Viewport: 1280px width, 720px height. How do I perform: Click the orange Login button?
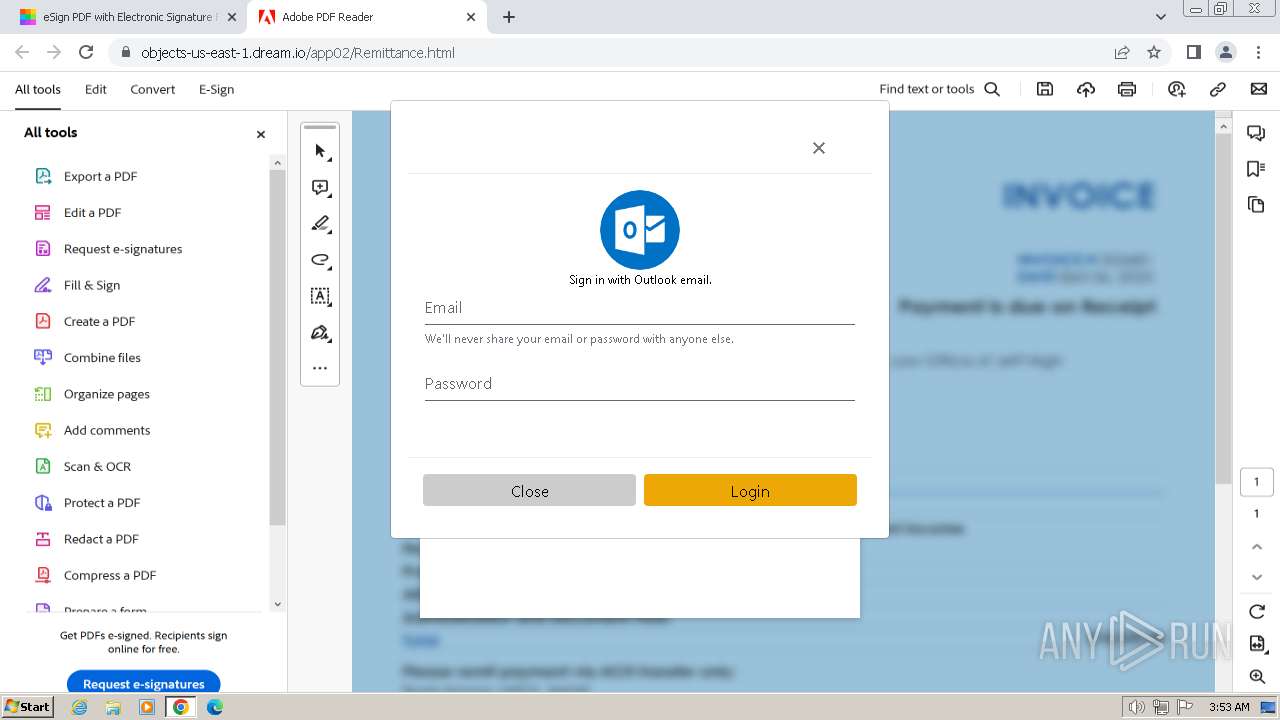(750, 490)
